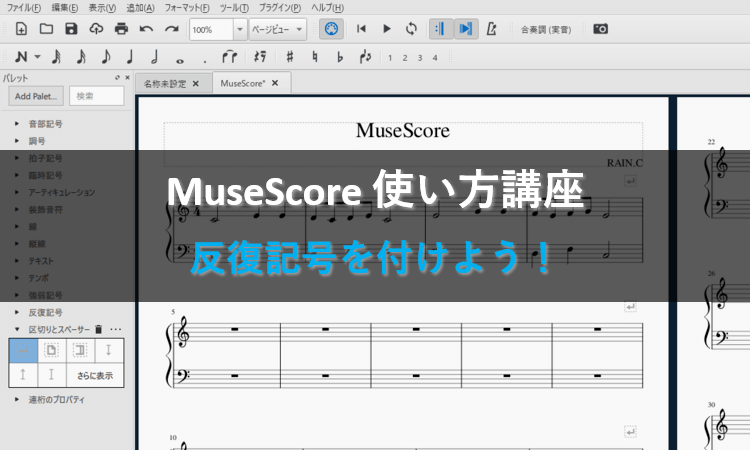Focus the palette search field
750x450 pixels.
pyautogui.click(x=97, y=96)
